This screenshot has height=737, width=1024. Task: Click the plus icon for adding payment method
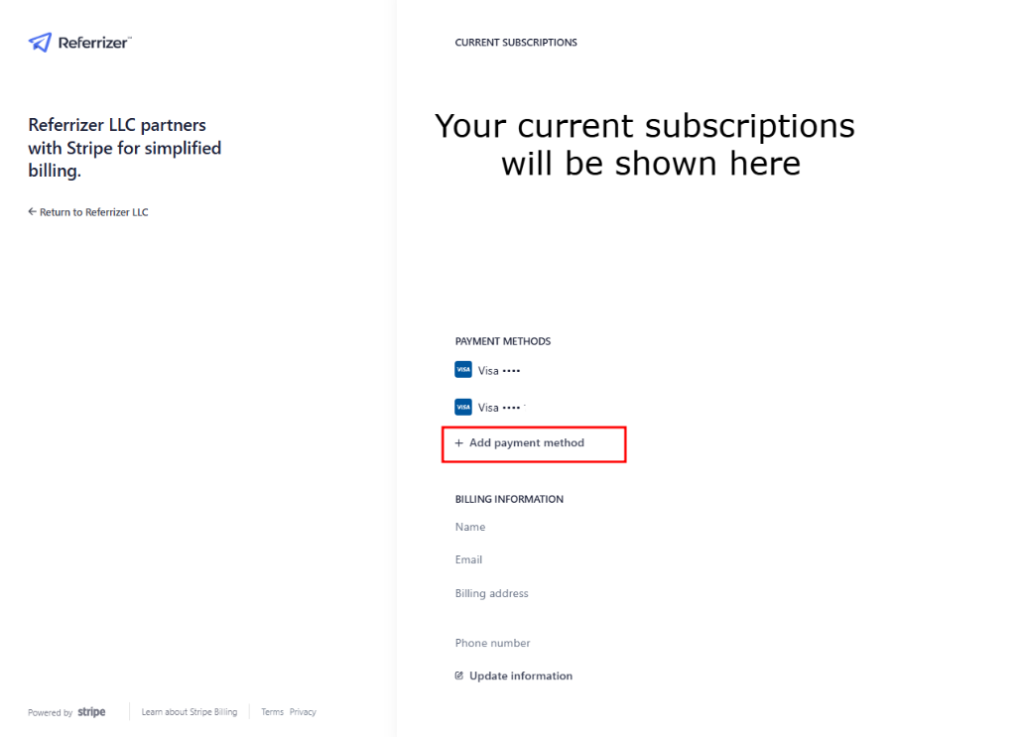click(x=459, y=443)
